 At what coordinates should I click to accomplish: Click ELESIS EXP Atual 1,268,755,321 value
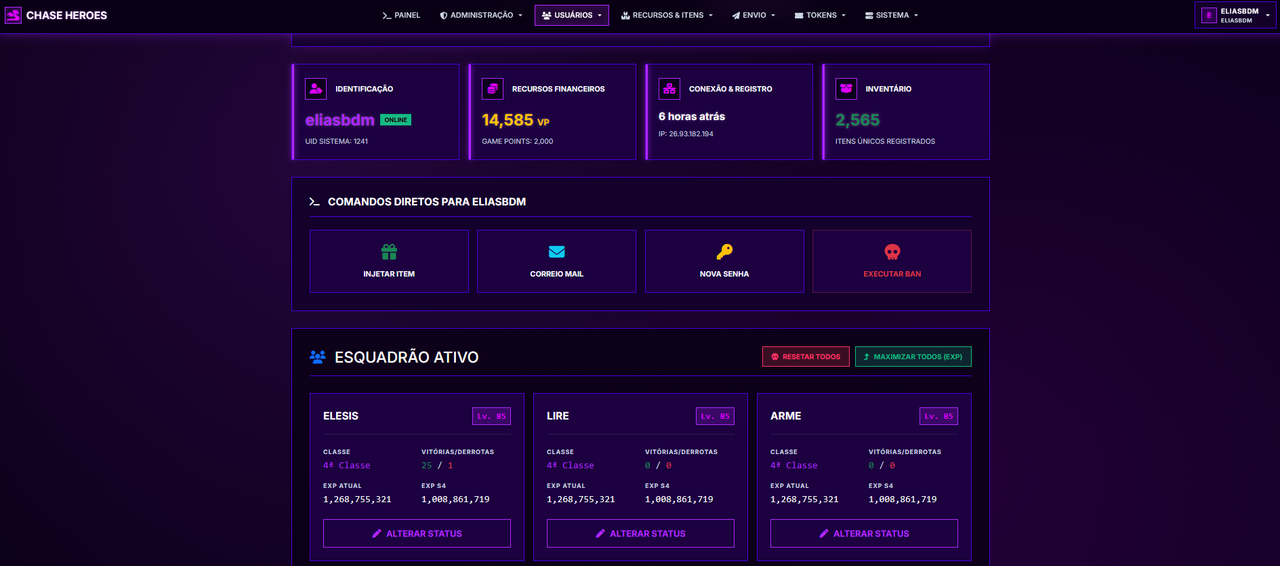tap(357, 499)
